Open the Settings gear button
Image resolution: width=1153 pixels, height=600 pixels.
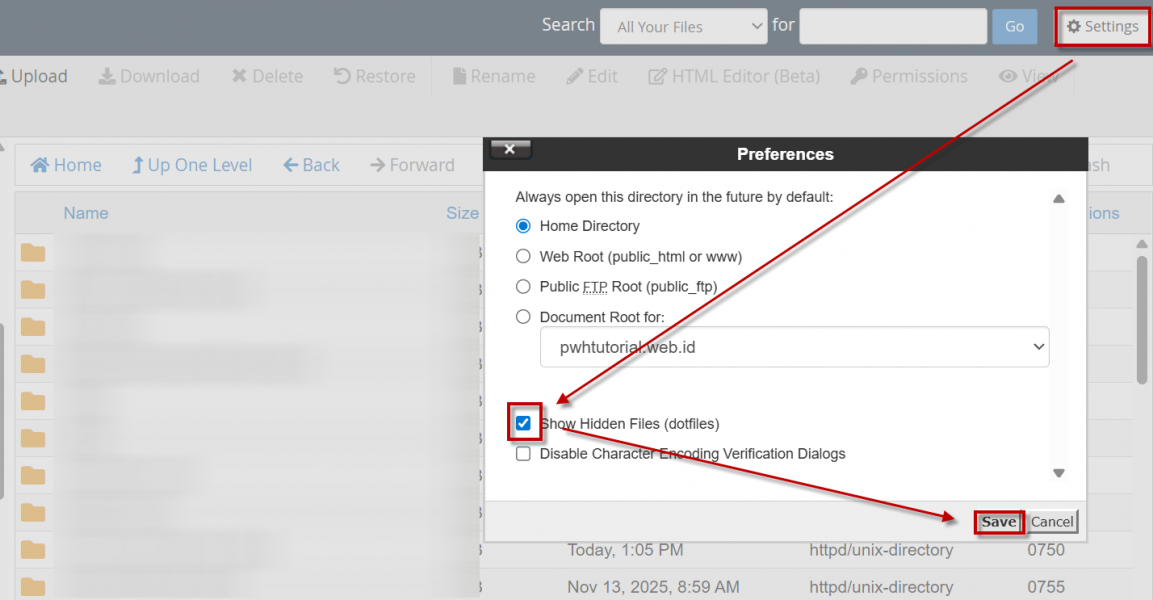tap(1103, 27)
